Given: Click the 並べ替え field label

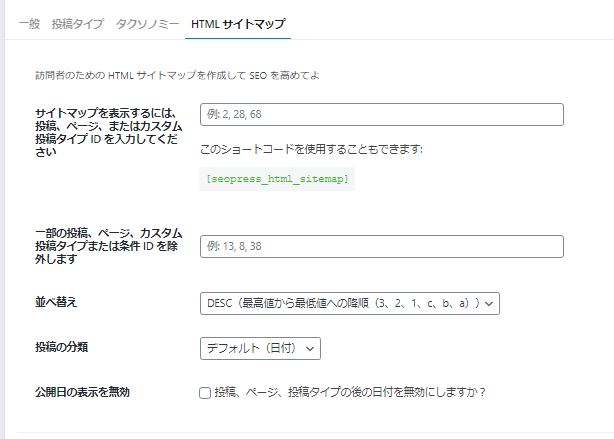Looking at the screenshot, I should click(x=56, y=302).
